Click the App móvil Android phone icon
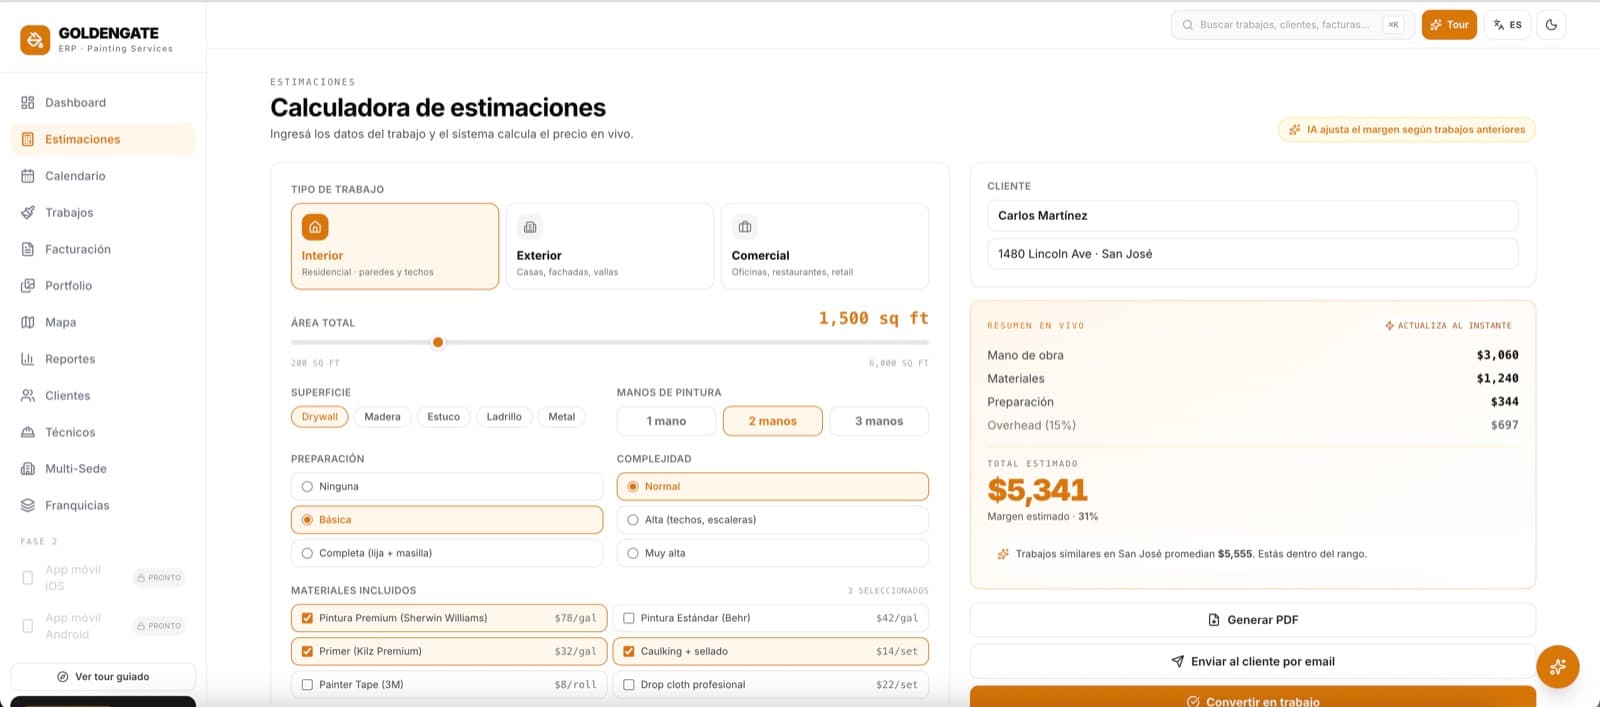Screen dimensions: 1600x707 click(x=28, y=626)
